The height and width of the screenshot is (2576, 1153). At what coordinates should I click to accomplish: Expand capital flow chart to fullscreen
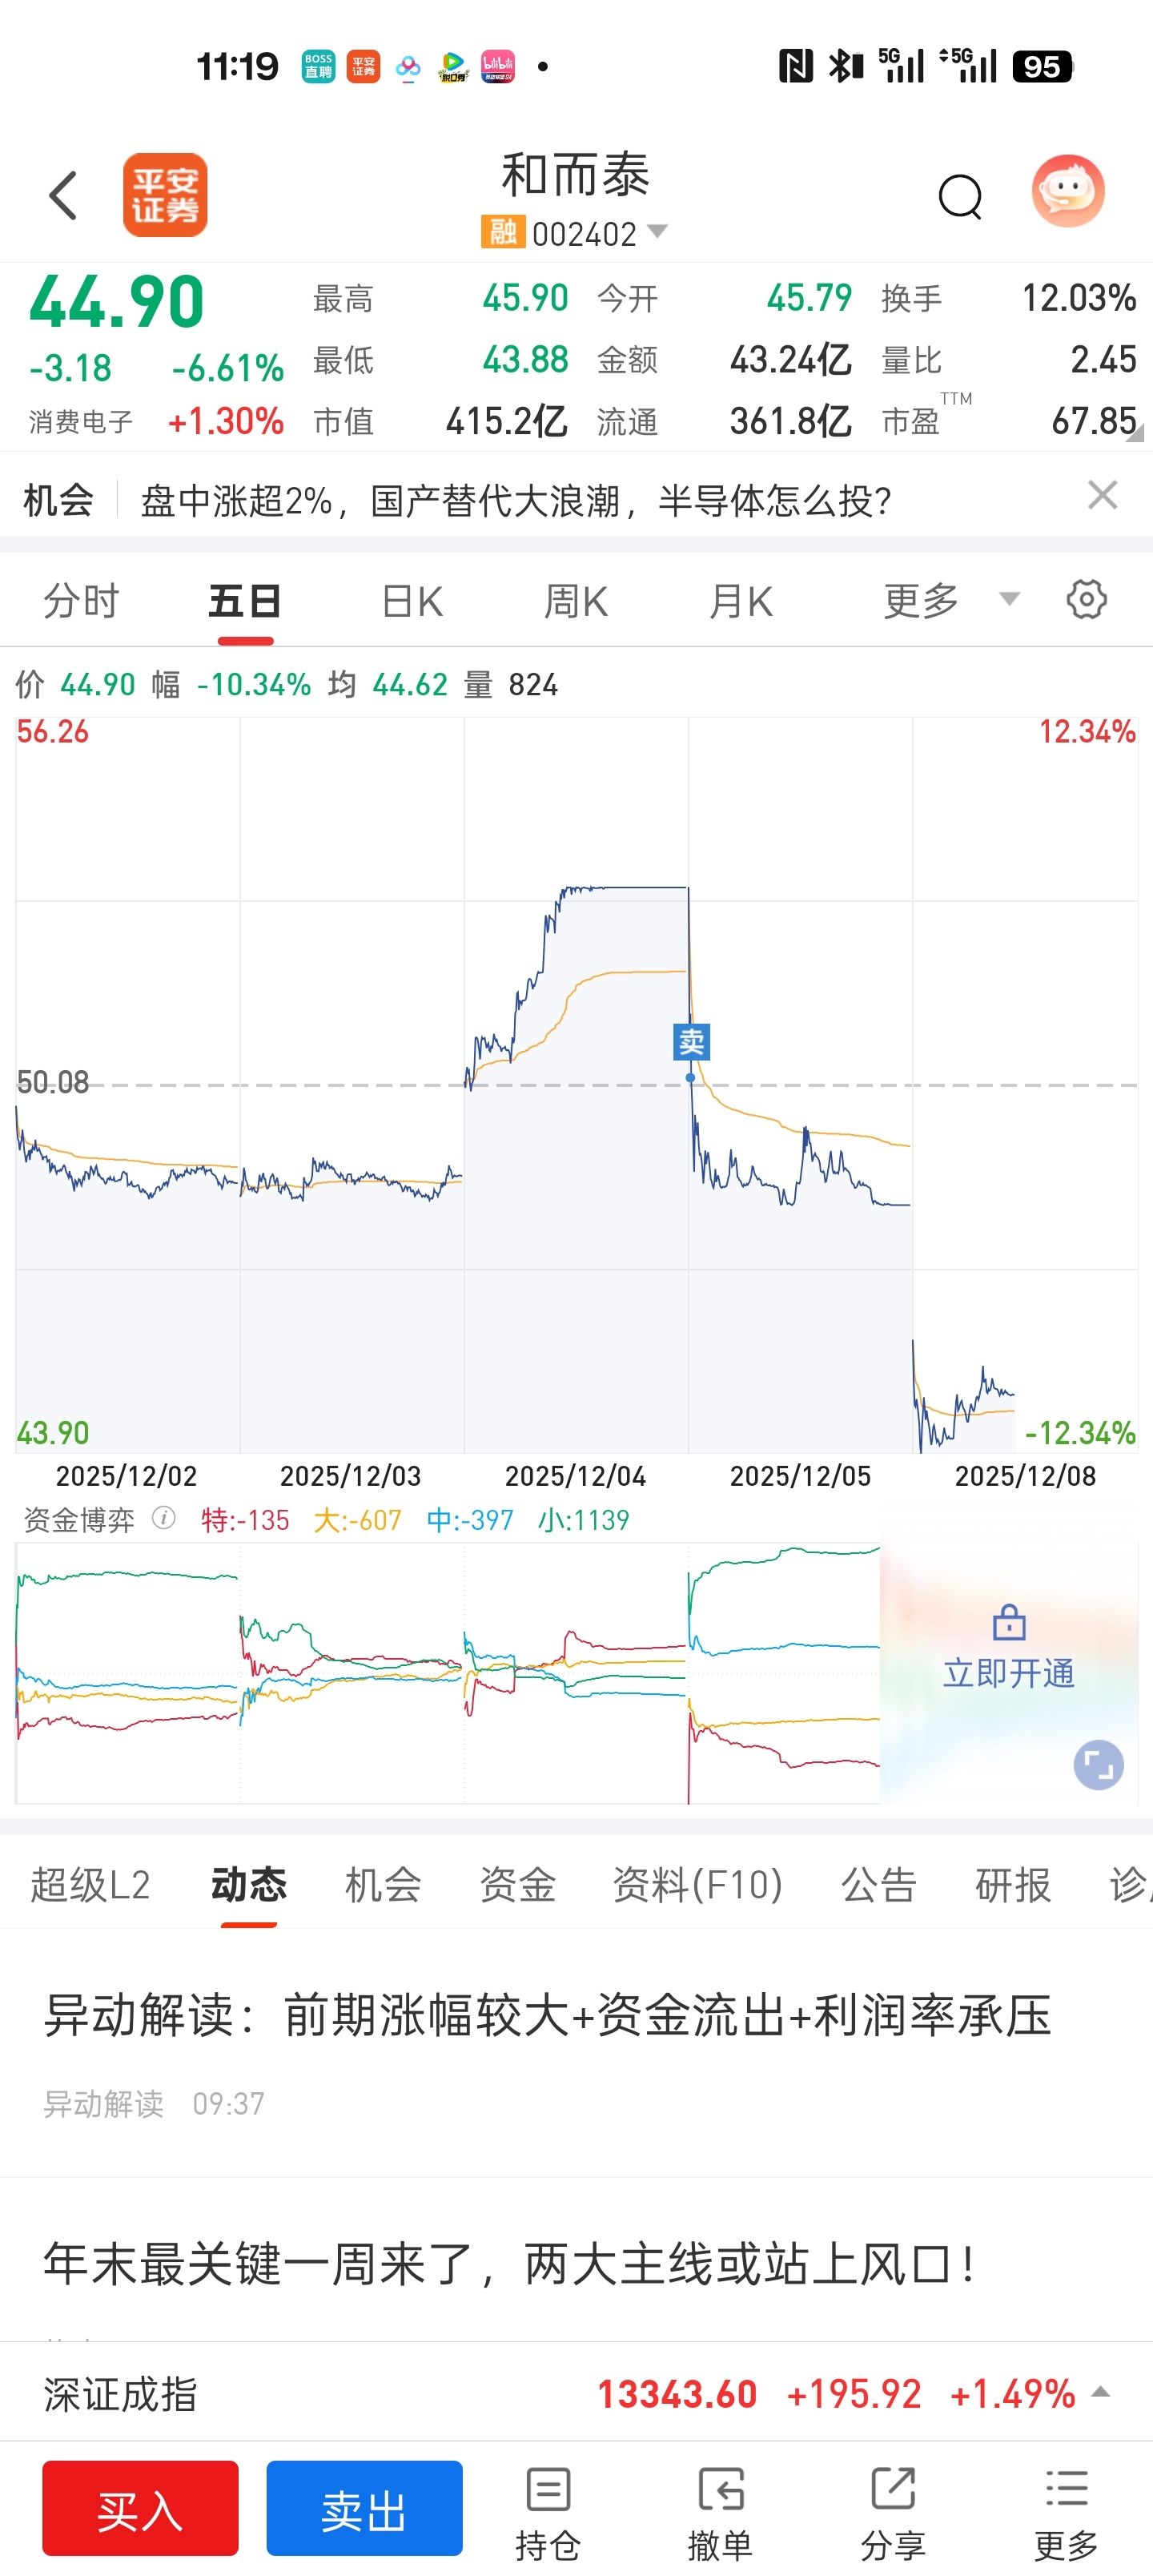1098,1765
